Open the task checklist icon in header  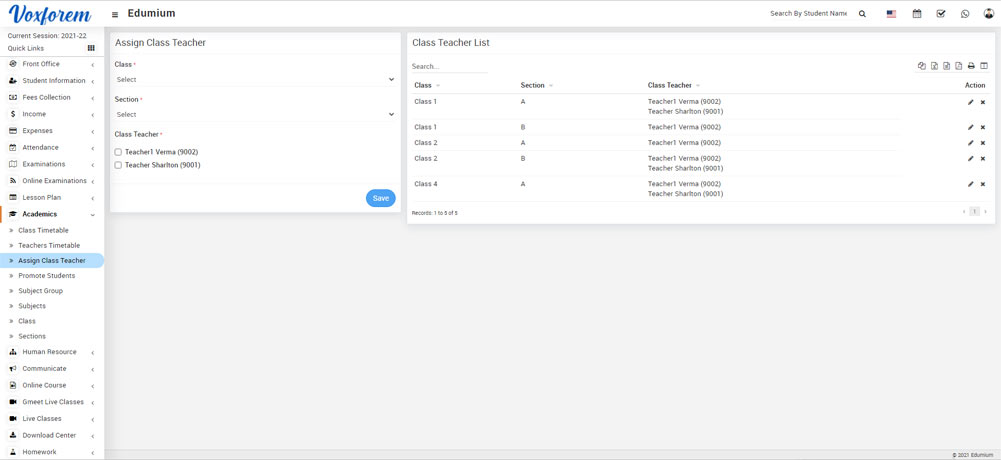tap(941, 14)
